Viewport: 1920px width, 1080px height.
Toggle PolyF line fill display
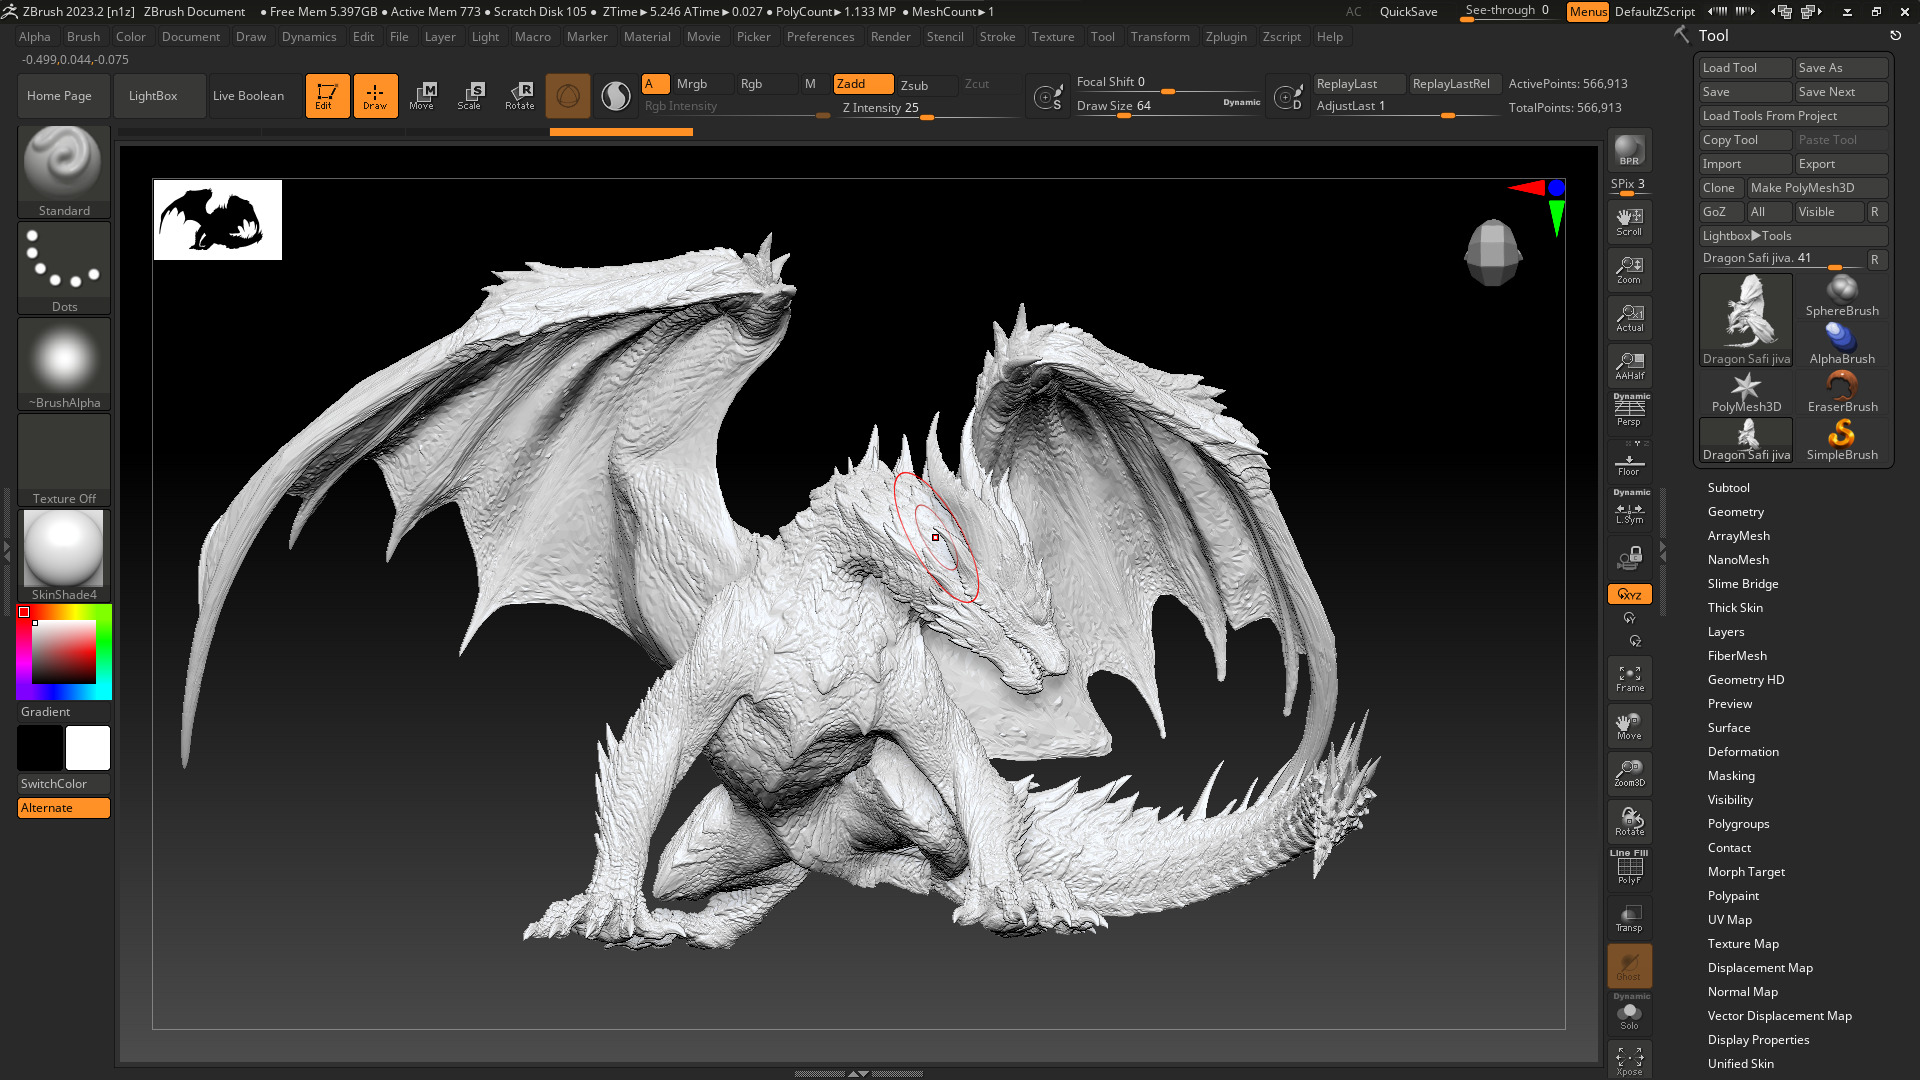tap(1629, 868)
